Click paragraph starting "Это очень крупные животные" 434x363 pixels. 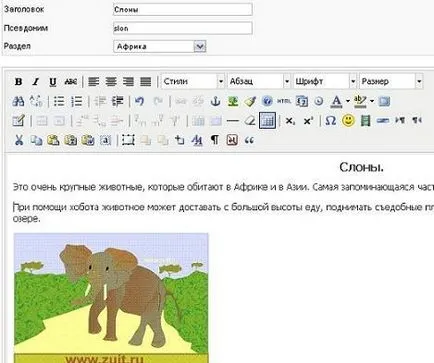click(x=223, y=187)
